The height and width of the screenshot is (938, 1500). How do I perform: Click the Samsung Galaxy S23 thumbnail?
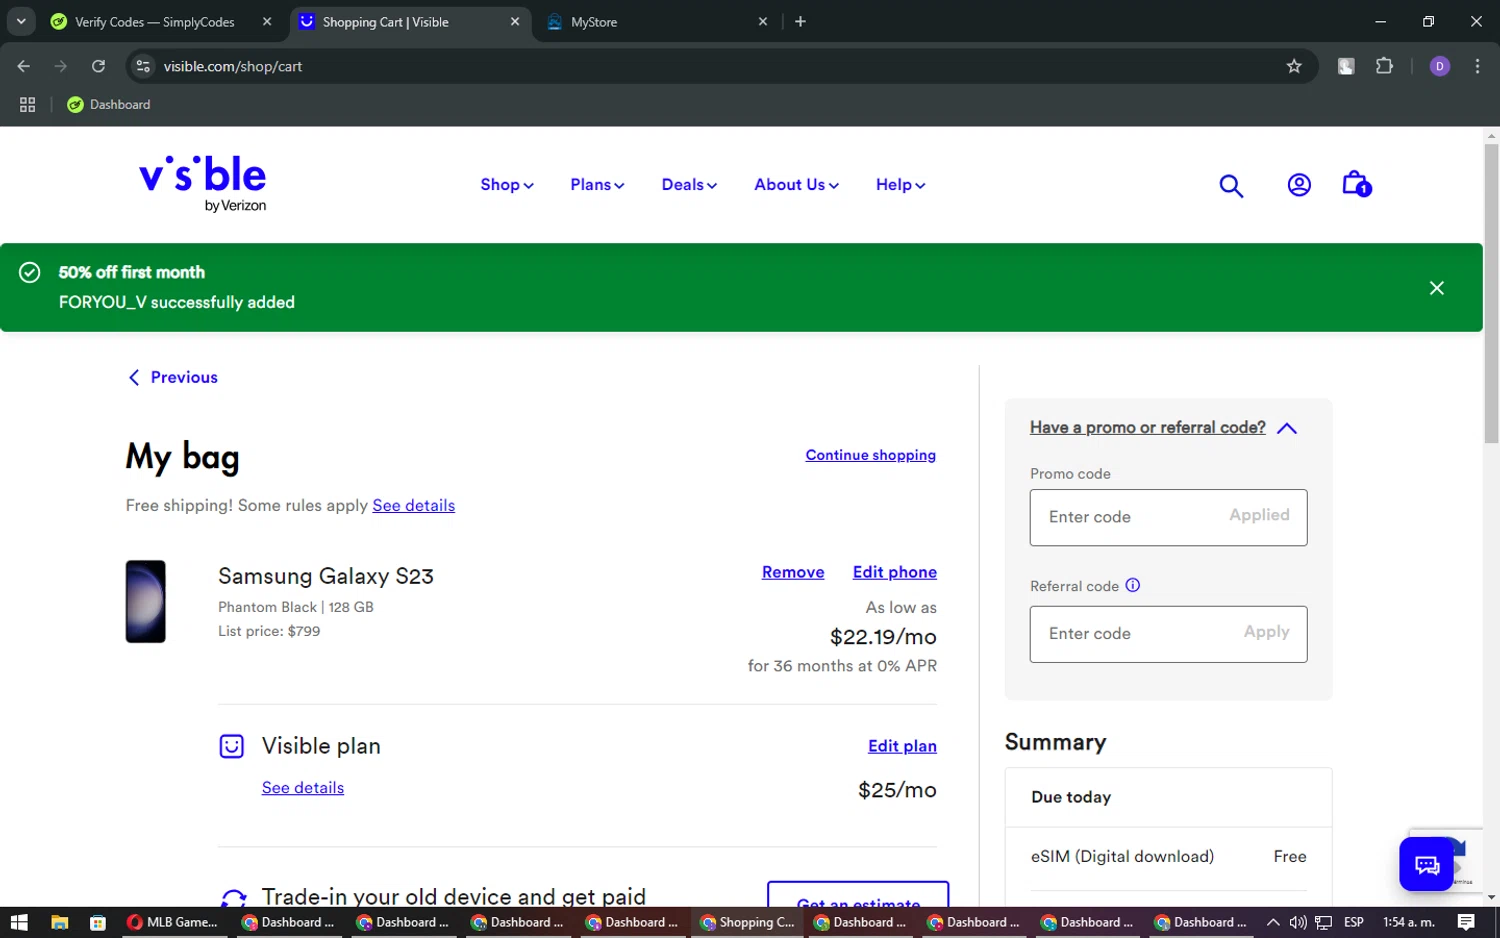point(145,601)
